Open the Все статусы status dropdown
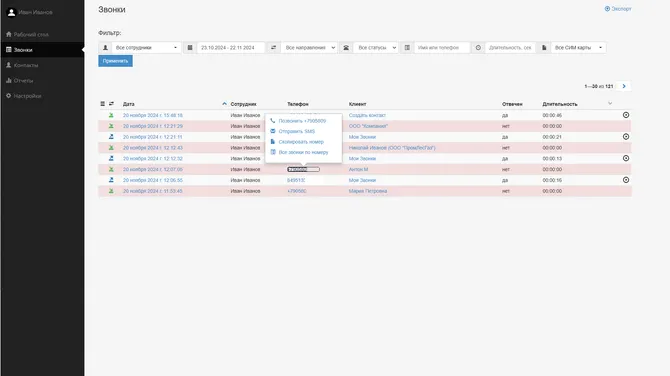Screen dimensions: 670x376 coord(376,48)
